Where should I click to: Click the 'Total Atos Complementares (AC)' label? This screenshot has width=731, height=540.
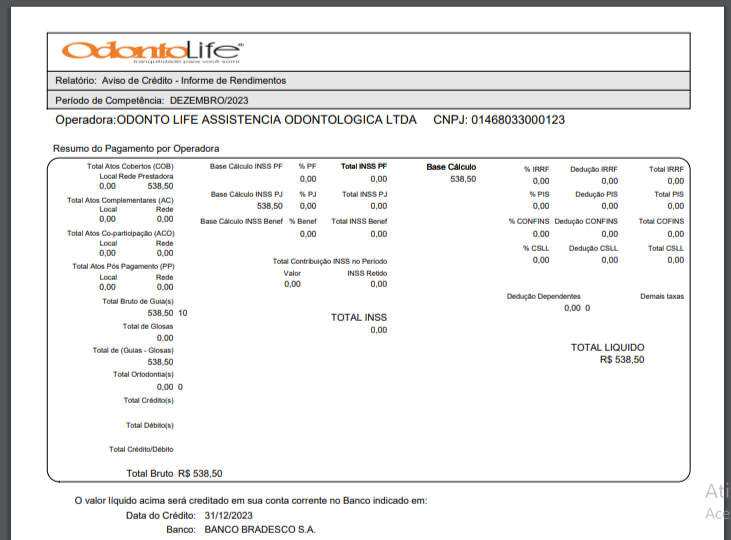(120, 201)
